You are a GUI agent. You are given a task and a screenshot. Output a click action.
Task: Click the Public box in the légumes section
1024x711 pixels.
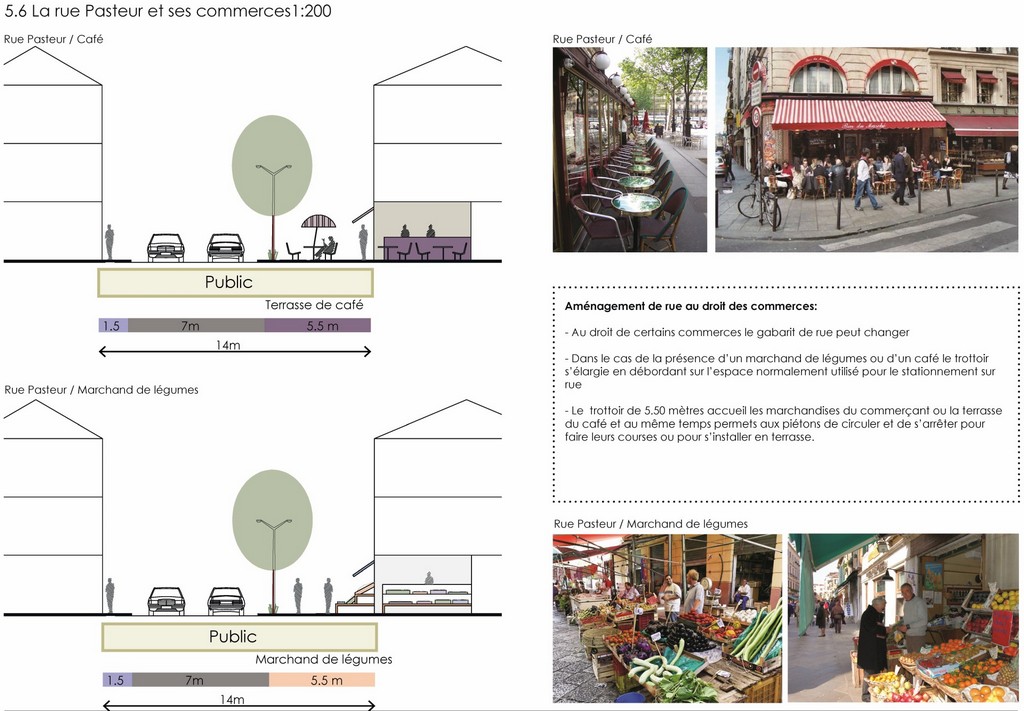pos(238,637)
